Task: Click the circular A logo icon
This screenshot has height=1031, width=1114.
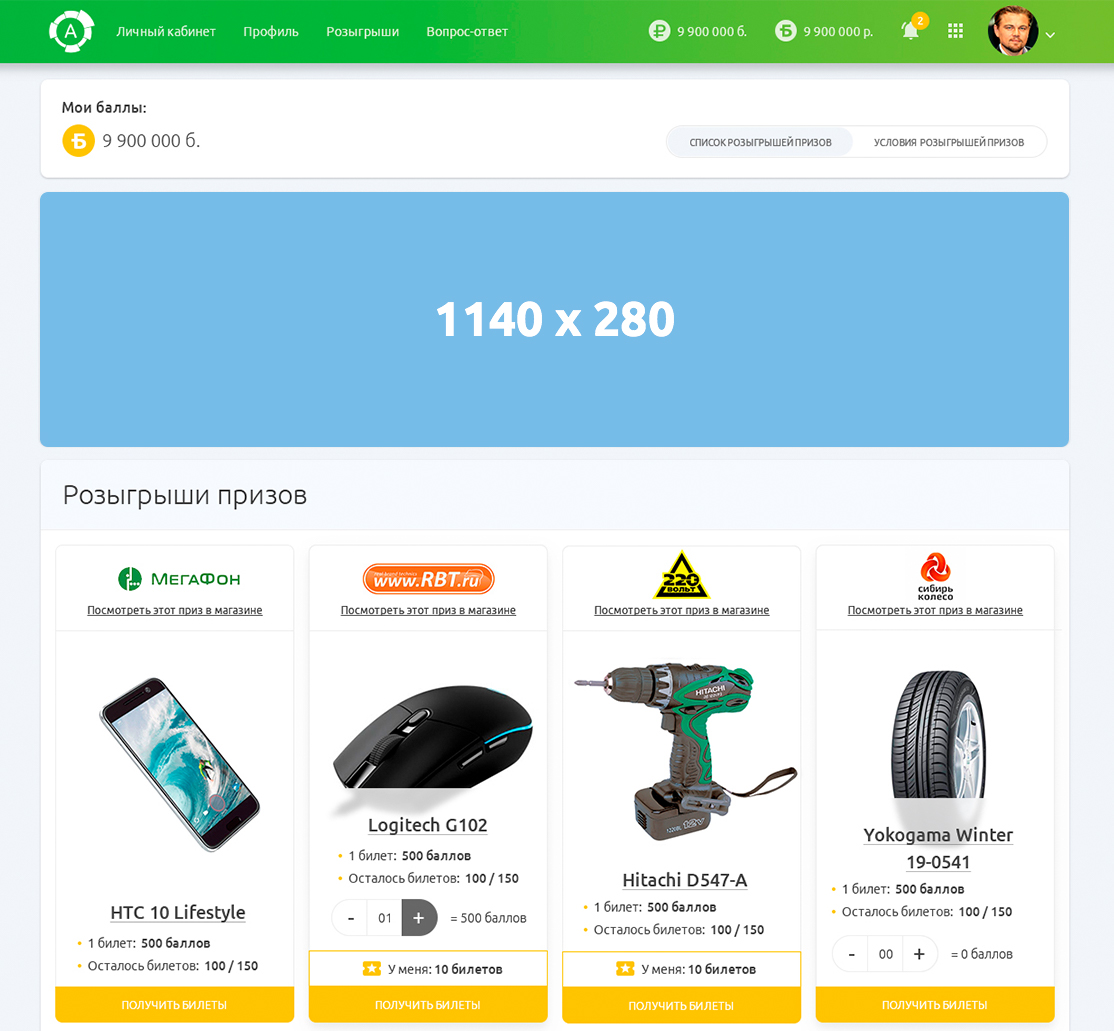Action: 71,31
